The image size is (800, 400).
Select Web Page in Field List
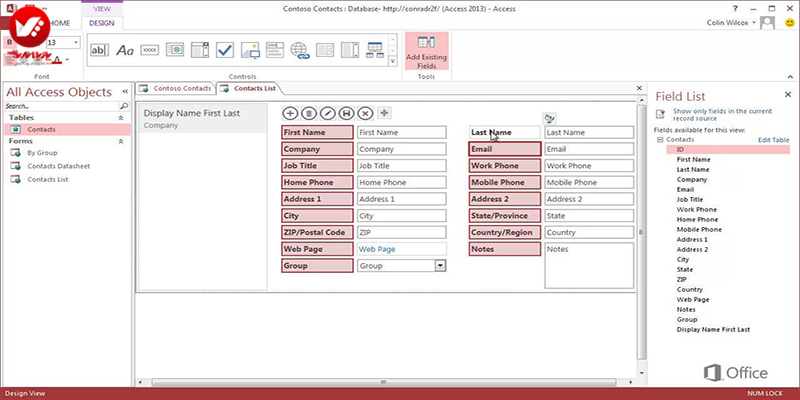[693, 299]
